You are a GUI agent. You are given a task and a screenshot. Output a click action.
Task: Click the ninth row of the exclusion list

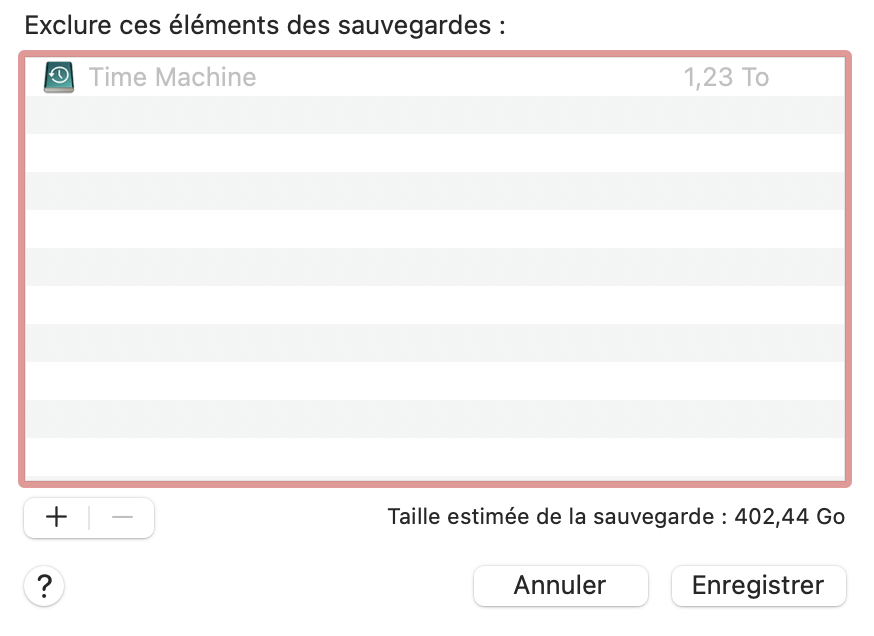(435, 381)
